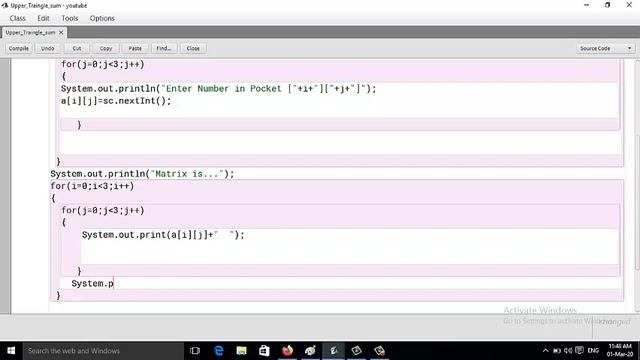This screenshot has width=640, height=360.
Task: Click the "Enter Number in Pocket" println line
Action: (x=218, y=89)
